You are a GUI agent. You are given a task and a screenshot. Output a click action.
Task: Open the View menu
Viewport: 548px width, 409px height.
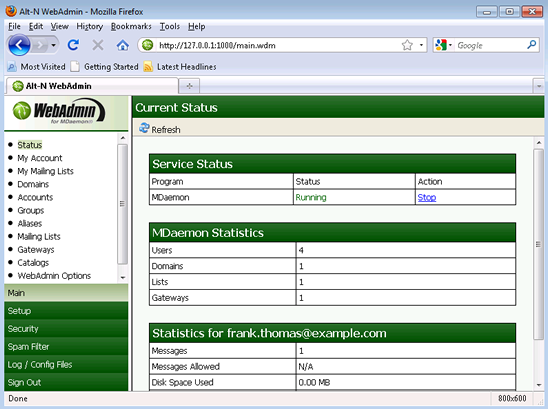click(x=59, y=26)
